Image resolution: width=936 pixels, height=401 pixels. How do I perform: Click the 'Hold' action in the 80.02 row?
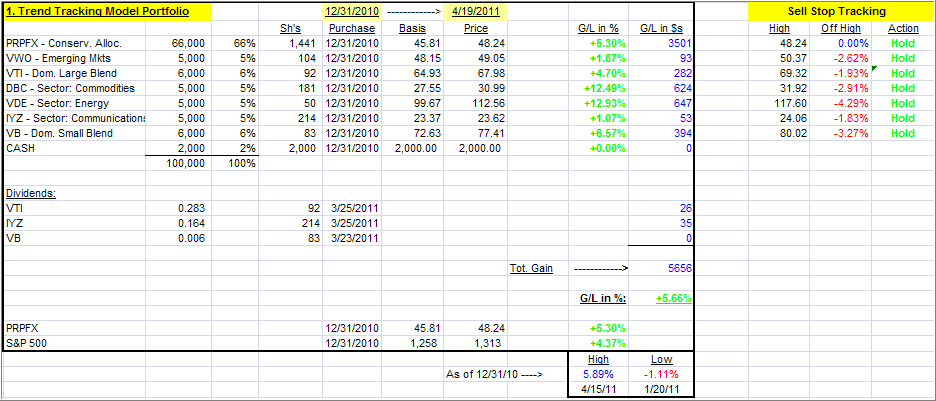[903, 133]
